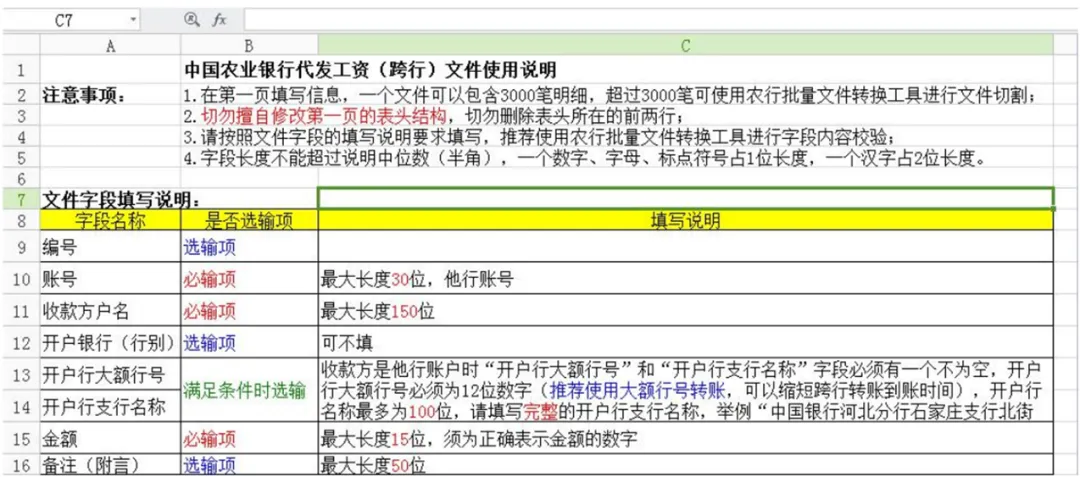Click the empty C9 cell in 编号 row

coord(685,247)
